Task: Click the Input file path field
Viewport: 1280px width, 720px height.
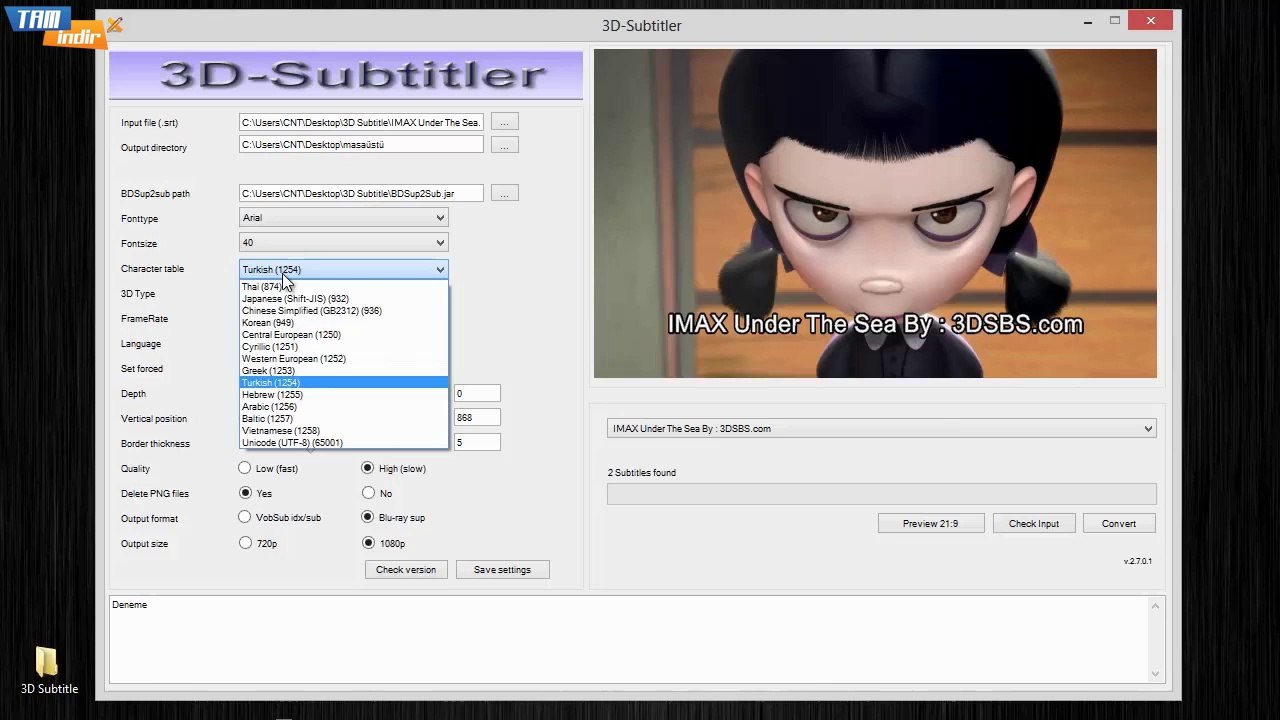Action: pyautogui.click(x=361, y=122)
